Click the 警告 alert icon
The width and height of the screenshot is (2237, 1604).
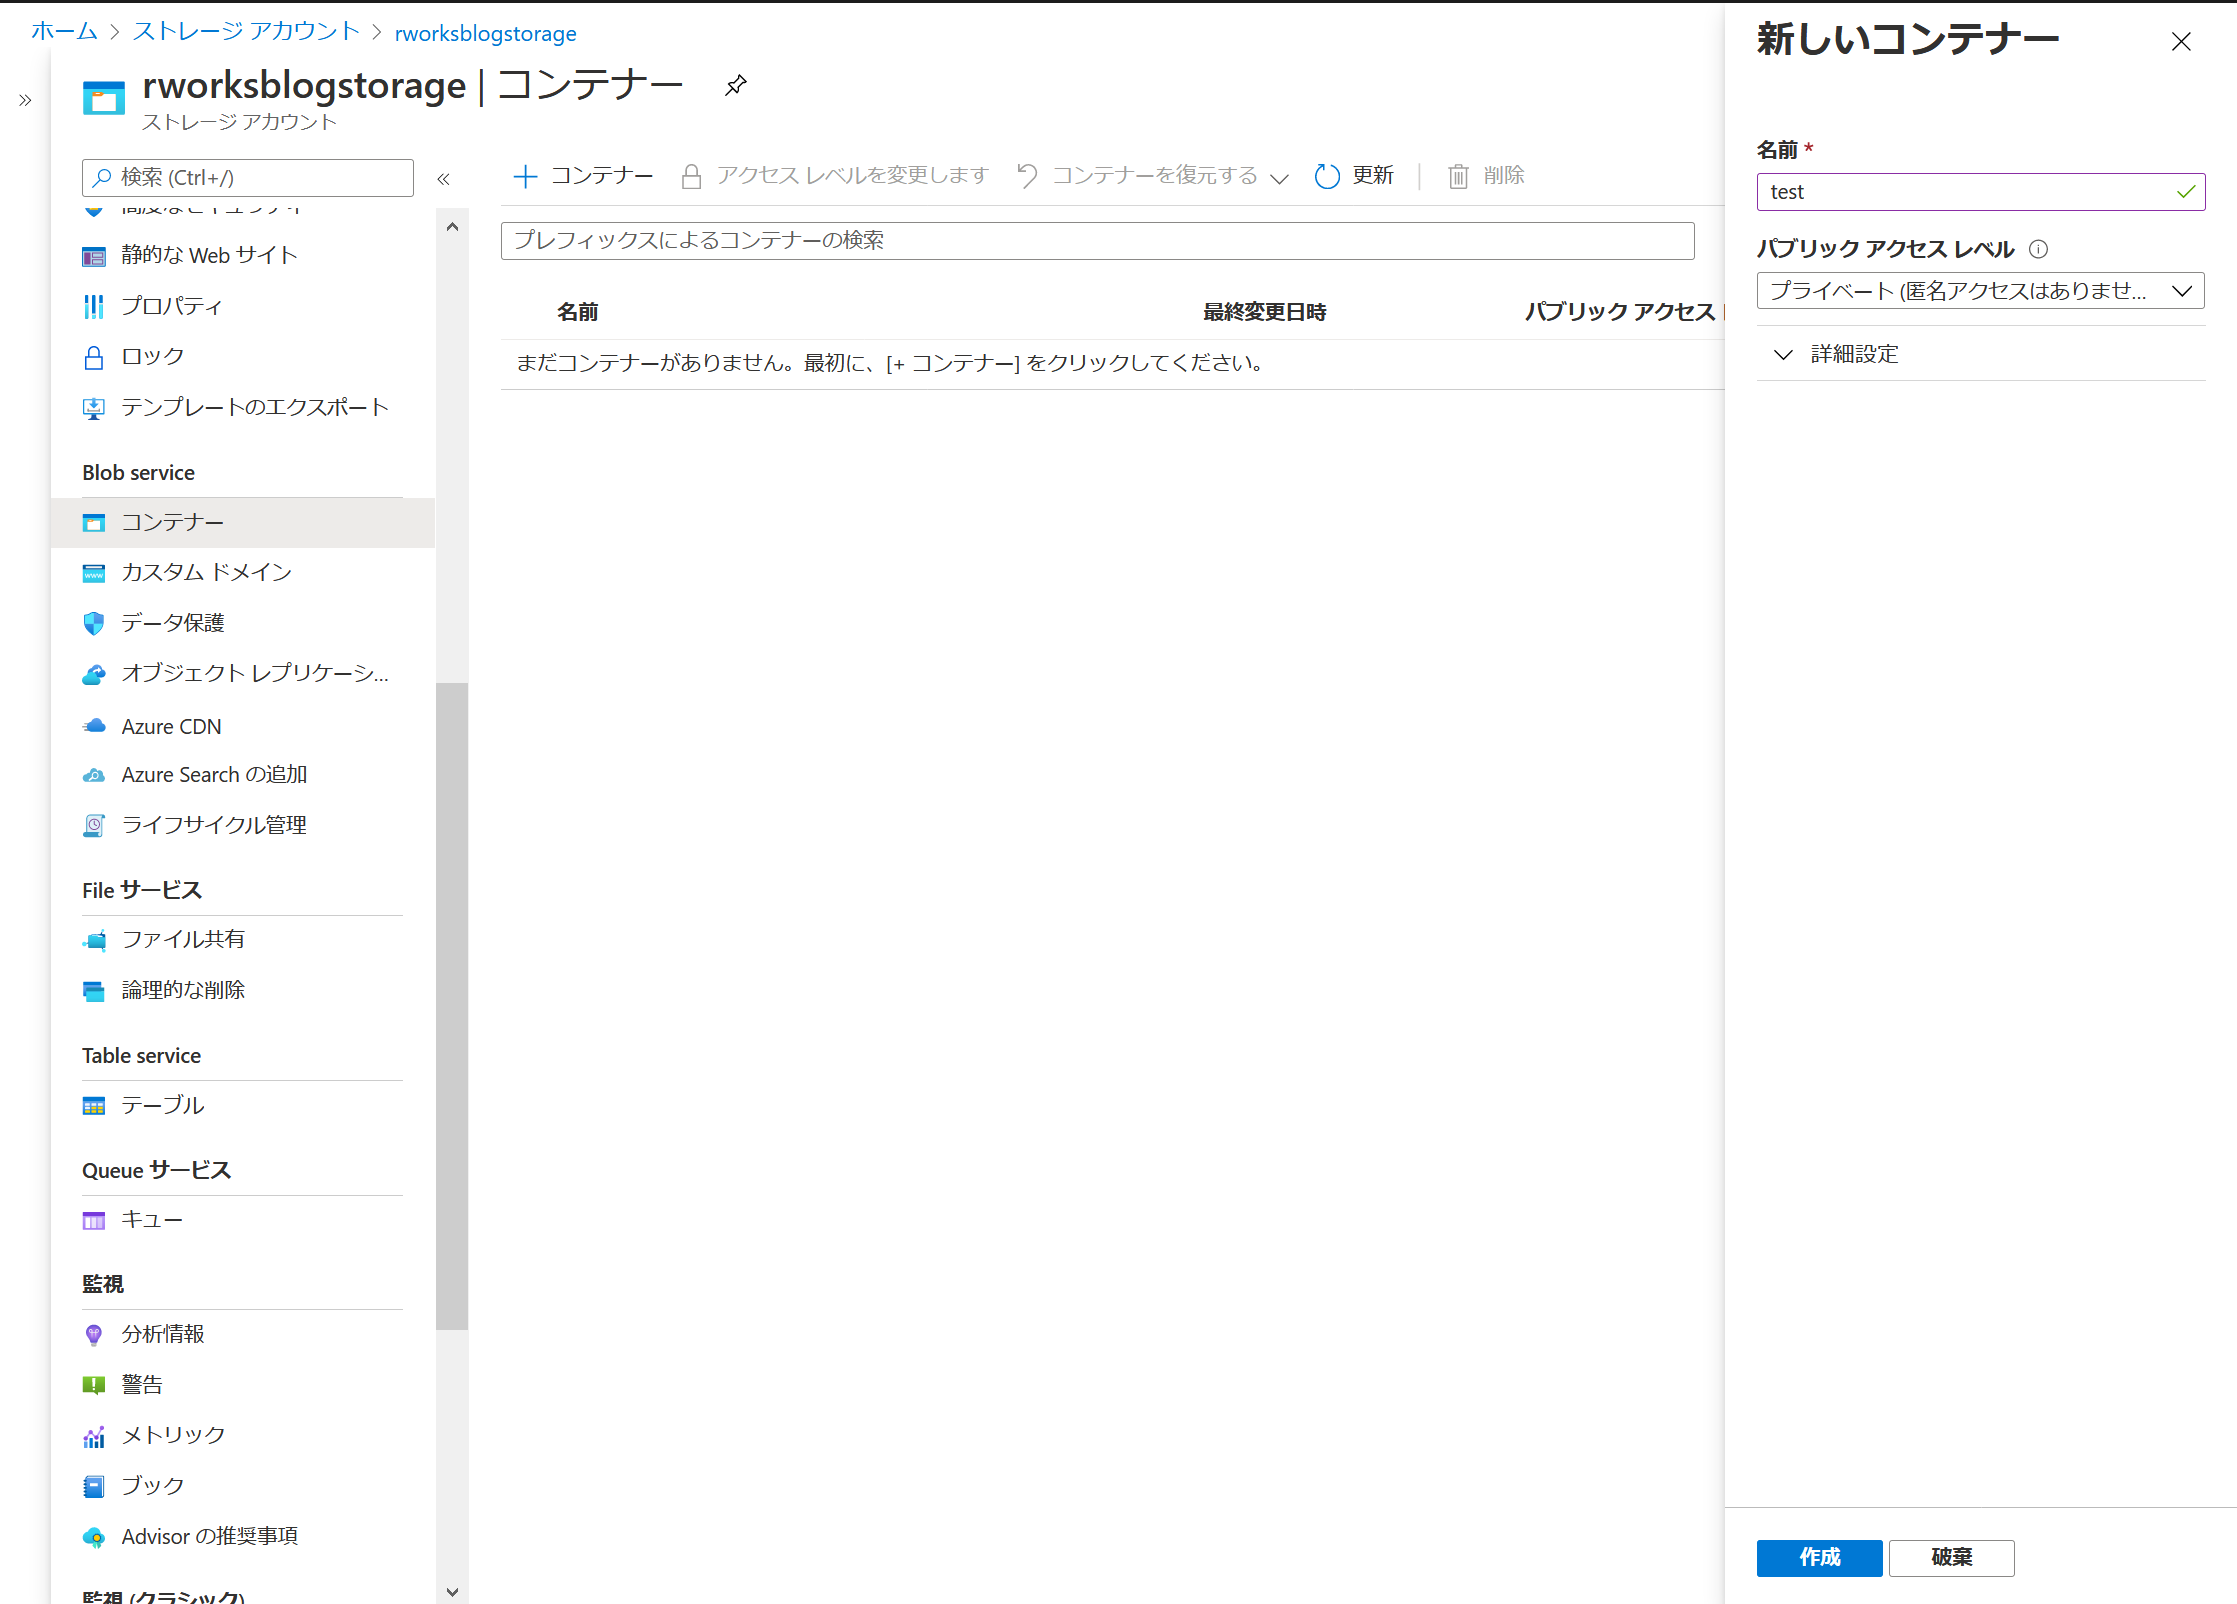pyautogui.click(x=94, y=1385)
